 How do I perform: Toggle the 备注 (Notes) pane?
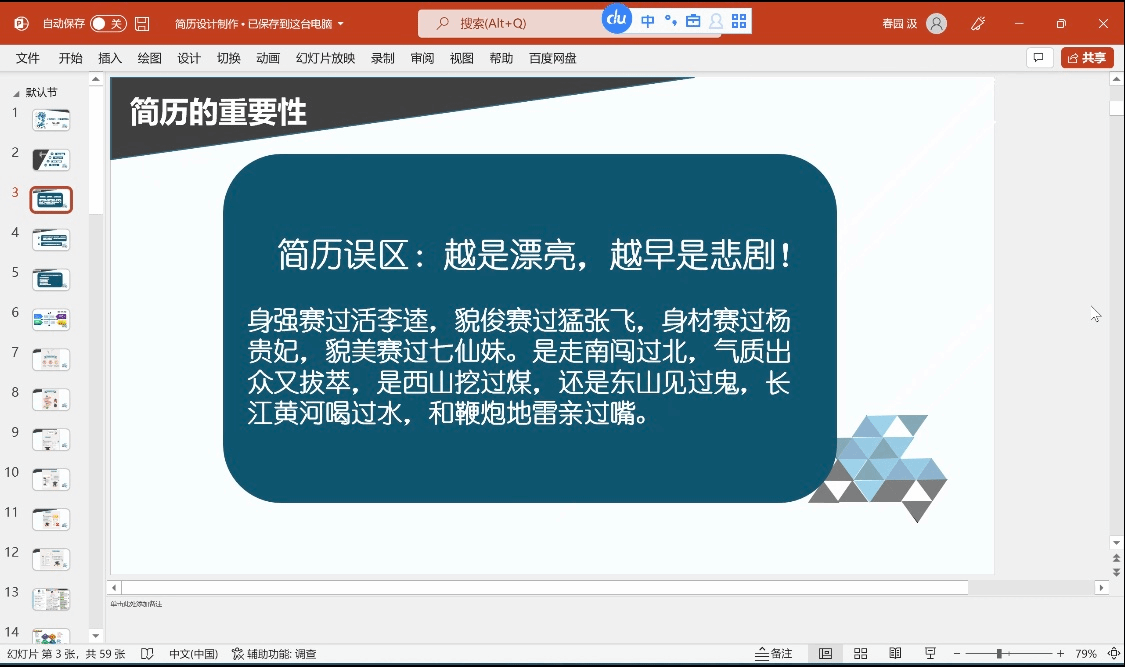[x=774, y=654]
